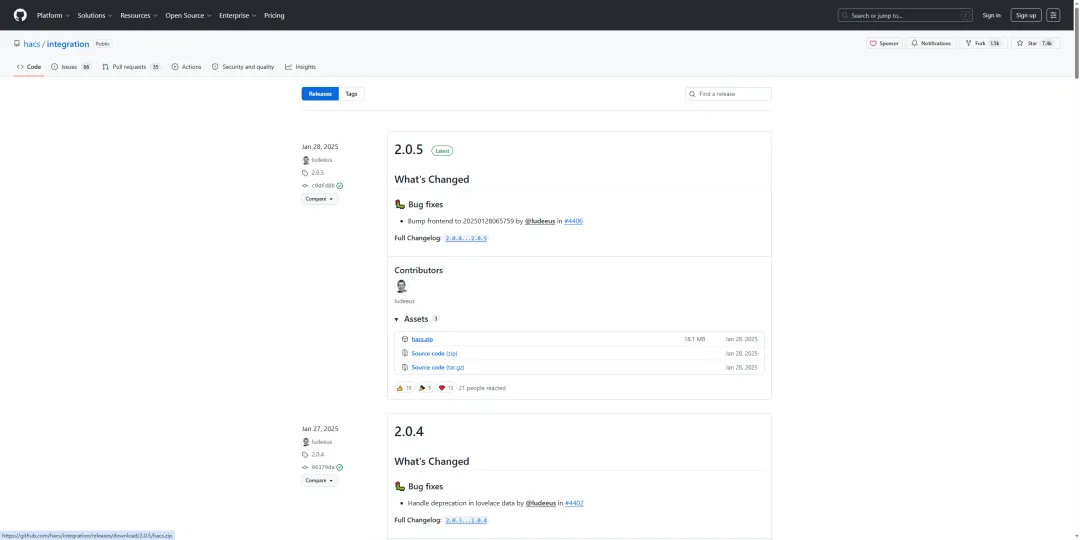Open the @ludeeus mention in 2.0.4 notes
This screenshot has width=1080, height=540.
[541, 503]
